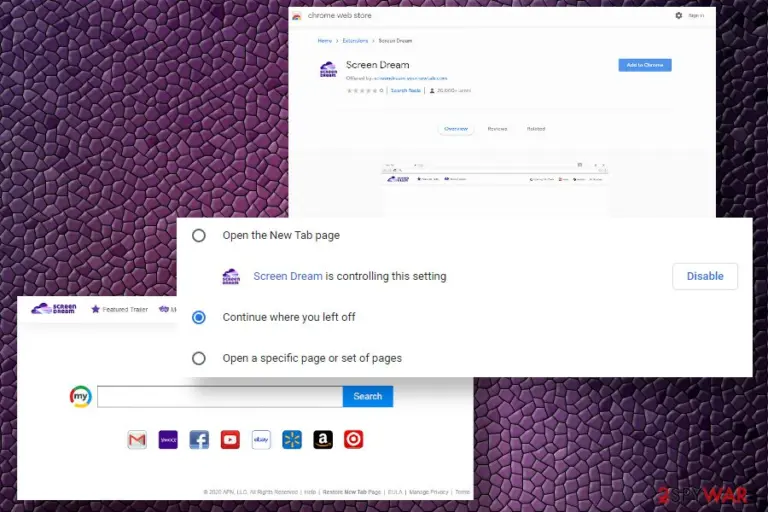Open the Target shortcut icon
This screenshot has height=512, width=768.
[x=354, y=439]
